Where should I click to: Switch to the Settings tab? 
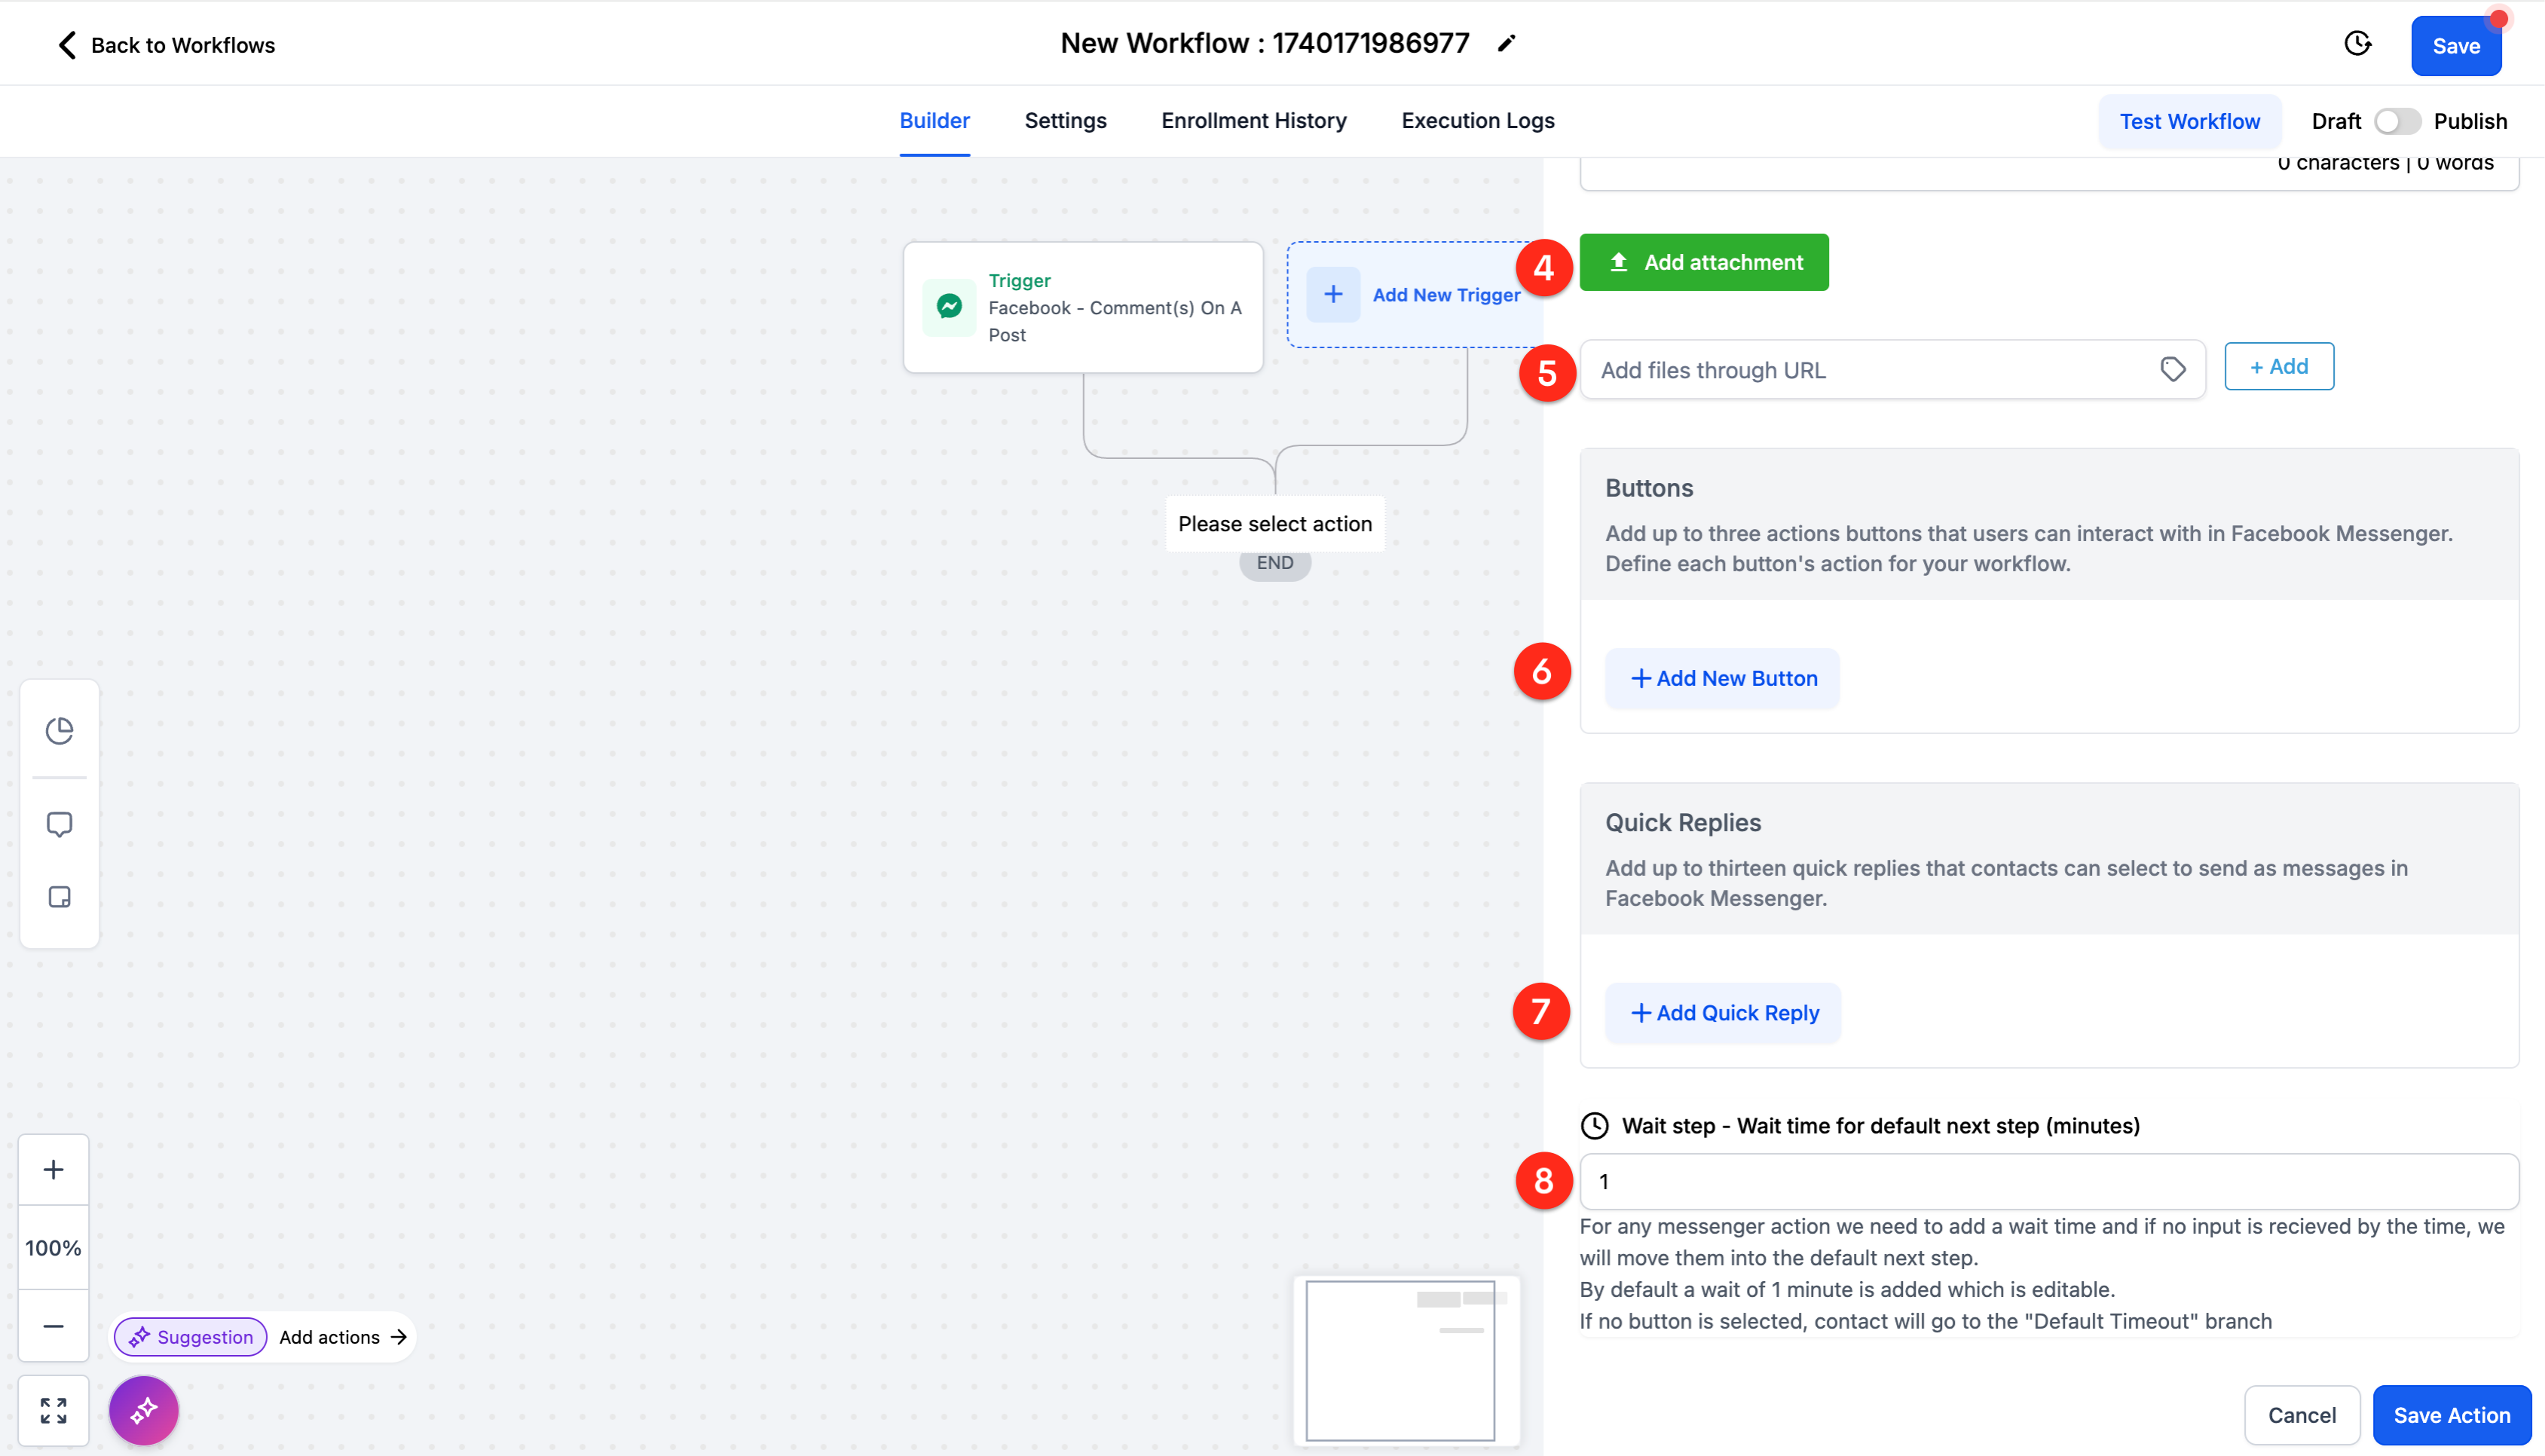pyautogui.click(x=1065, y=121)
